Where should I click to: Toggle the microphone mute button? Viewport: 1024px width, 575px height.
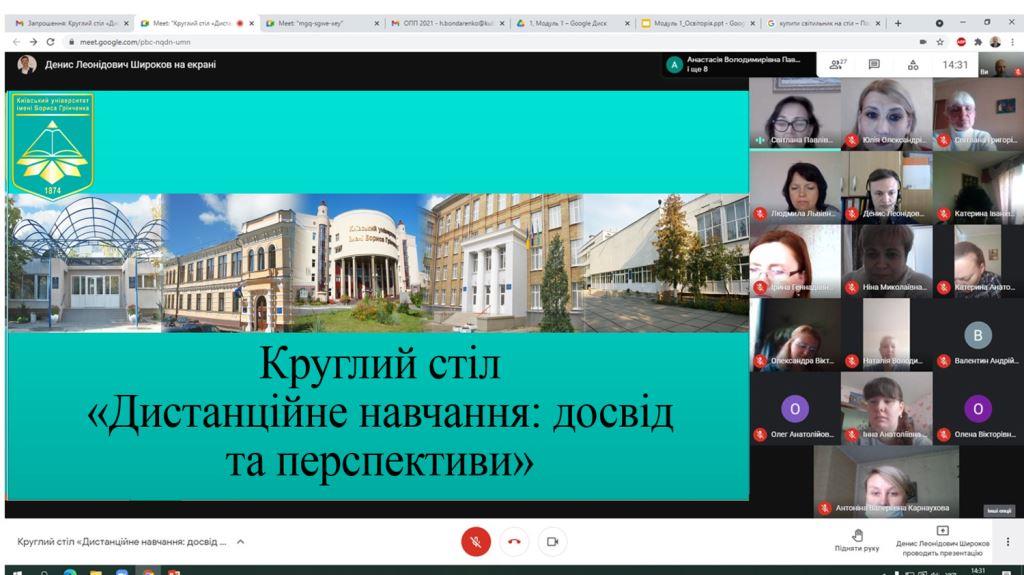coord(476,541)
